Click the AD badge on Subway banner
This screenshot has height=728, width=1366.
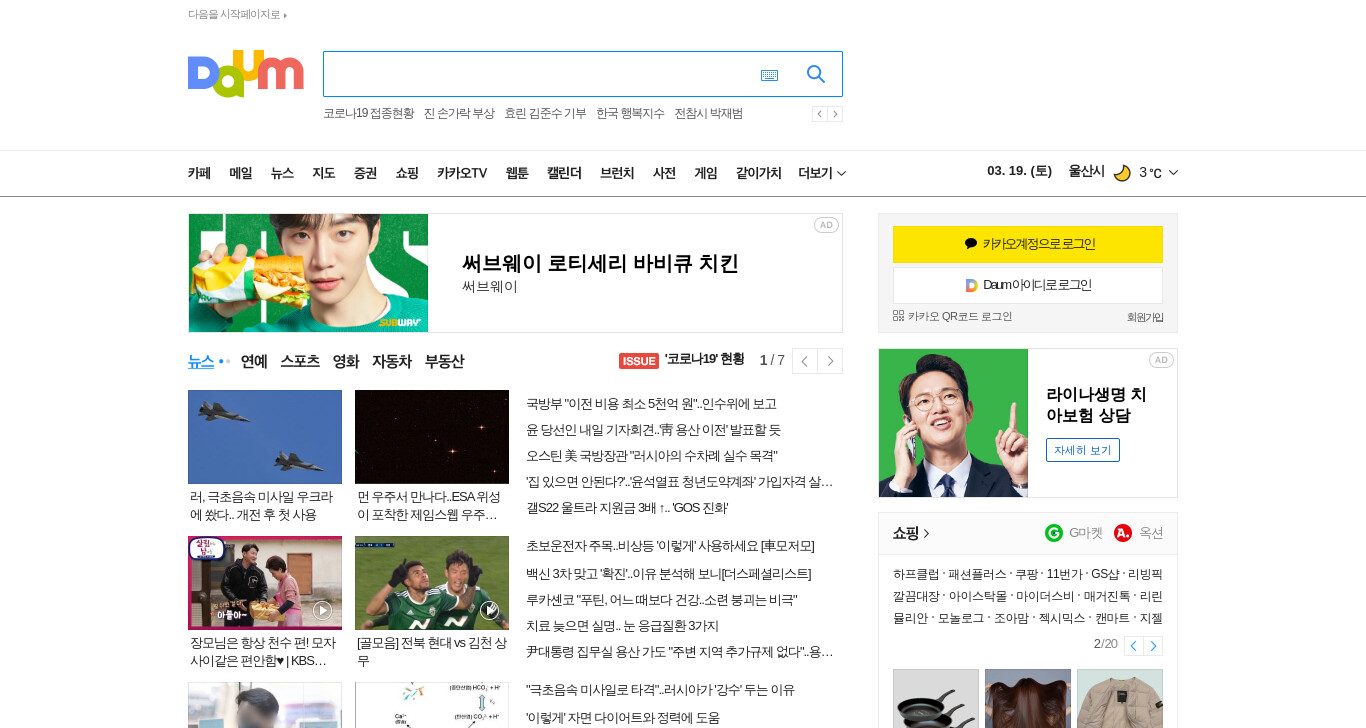(x=826, y=225)
